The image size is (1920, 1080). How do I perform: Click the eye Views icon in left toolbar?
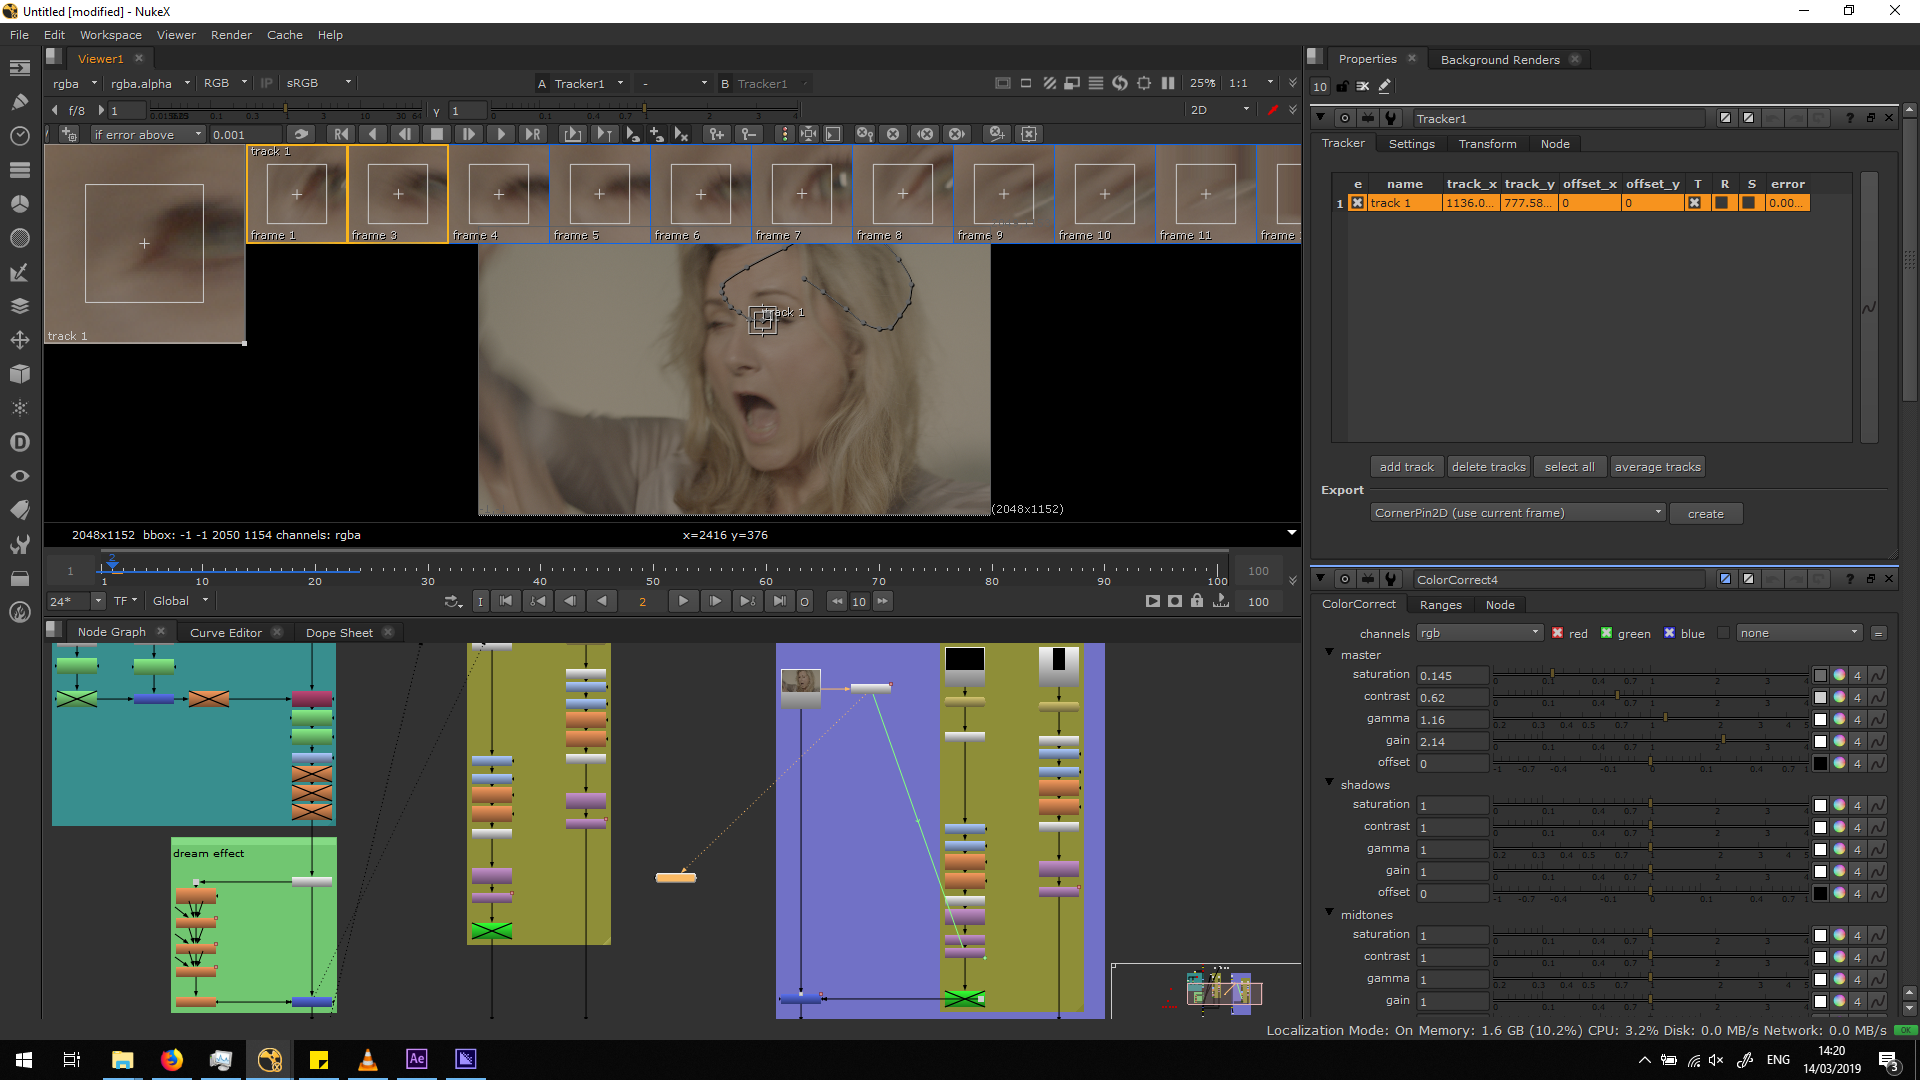tap(19, 476)
